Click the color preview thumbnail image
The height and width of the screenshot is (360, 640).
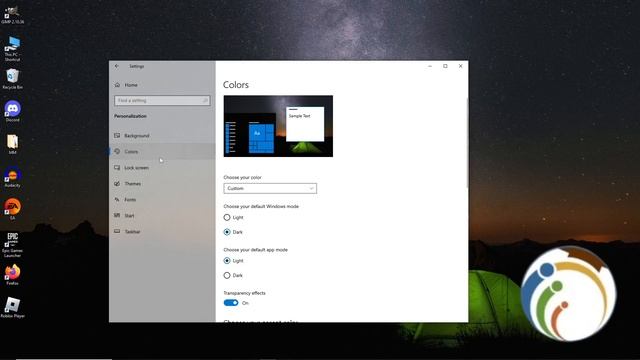pyautogui.click(x=278, y=126)
